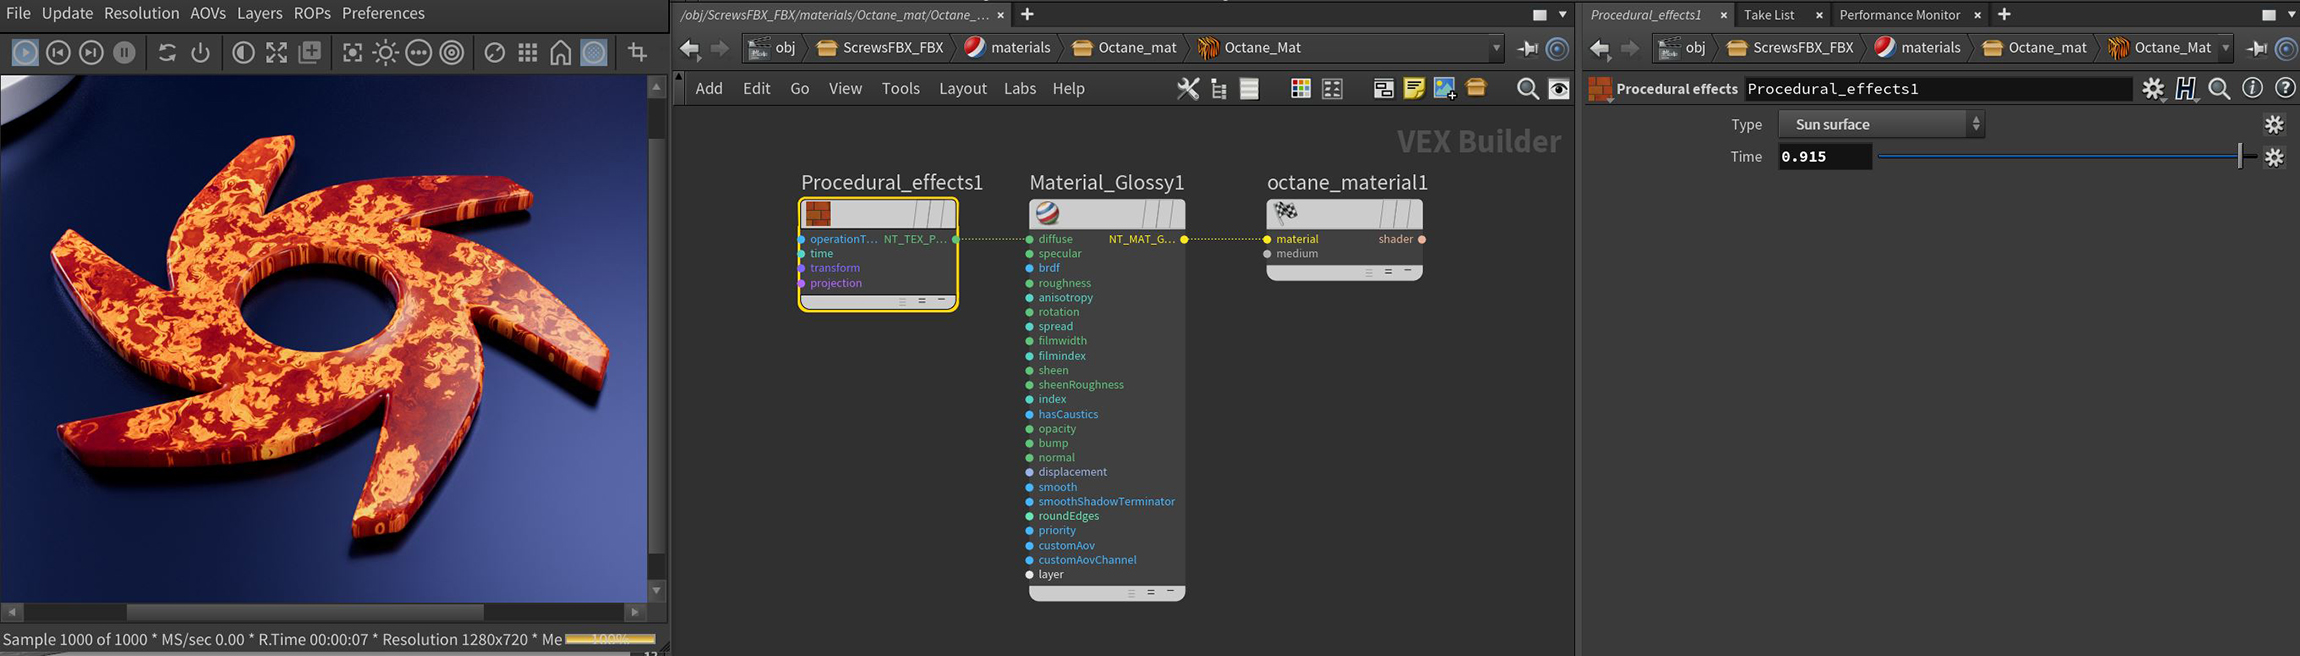Click the Time slider track
The image size is (2300, 656).
point(2050,157)
